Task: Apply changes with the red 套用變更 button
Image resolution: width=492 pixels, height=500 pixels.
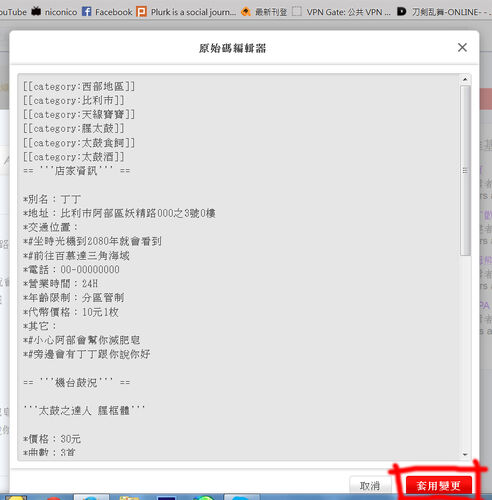Action: [438, 486]
